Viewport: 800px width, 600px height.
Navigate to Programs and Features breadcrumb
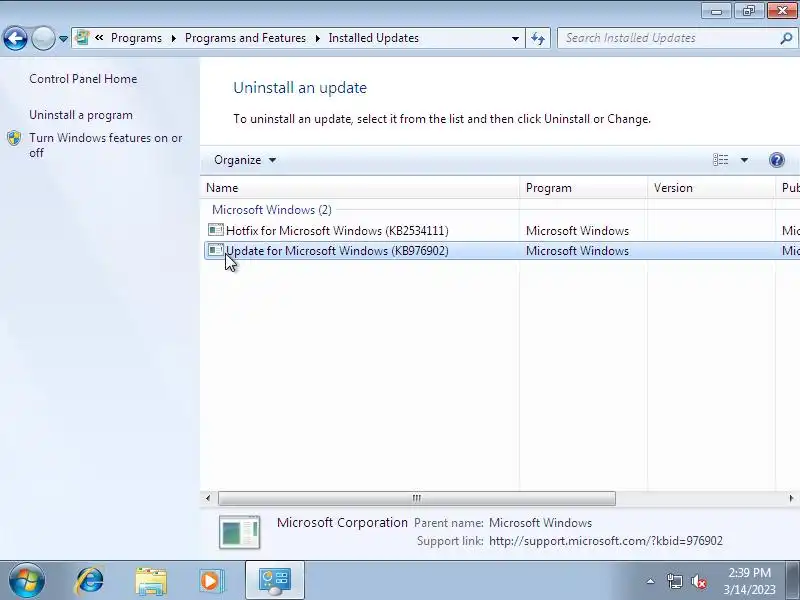tap(245, 38)
